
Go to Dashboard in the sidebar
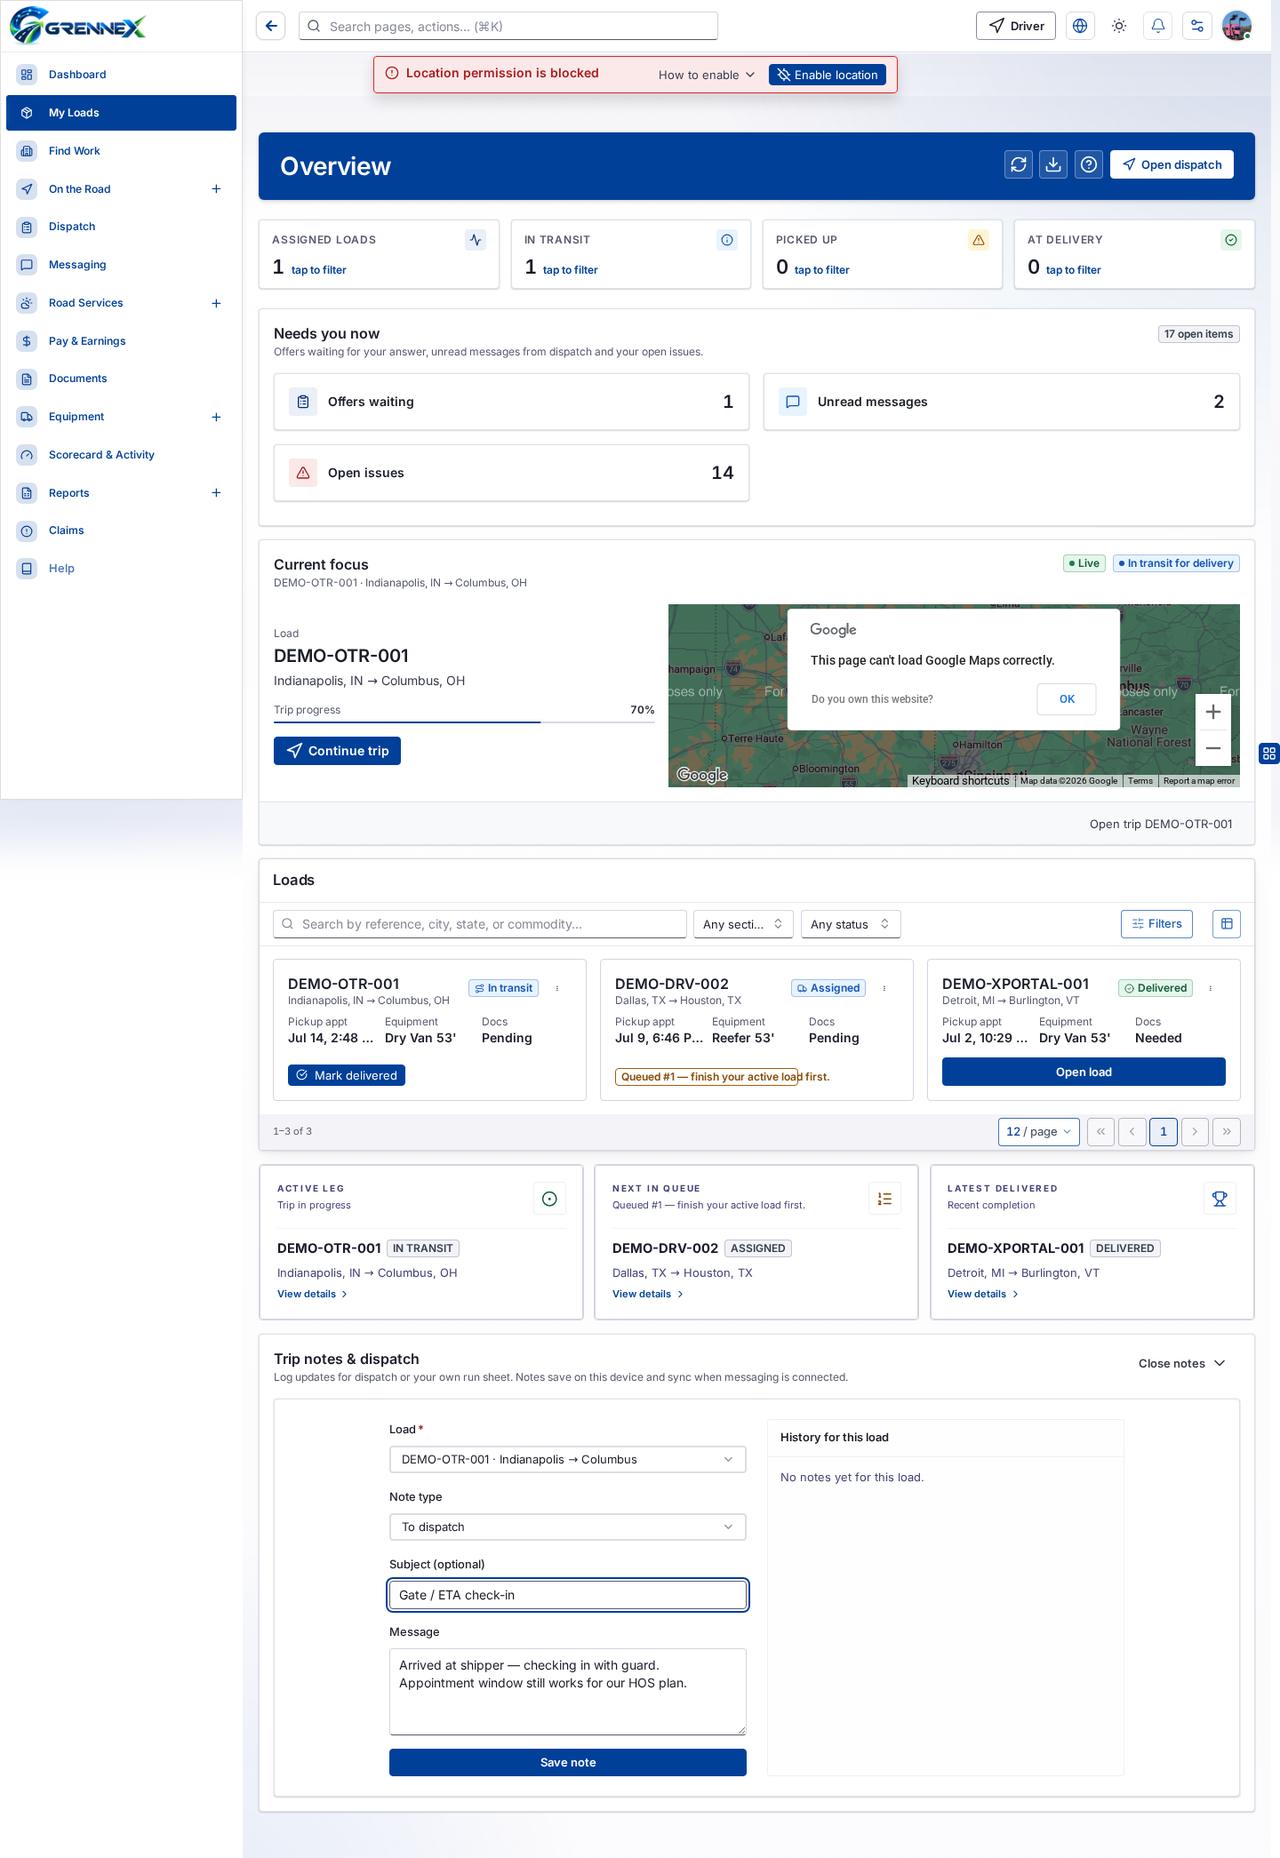[x=121, y=75]
